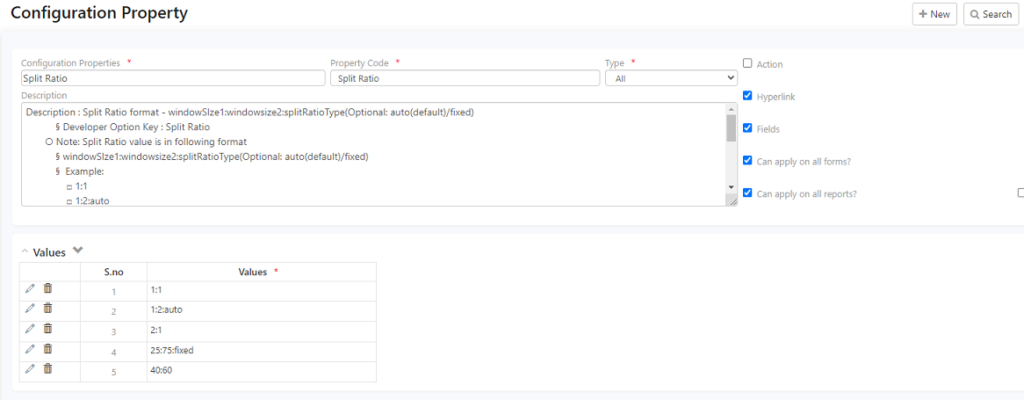The height and width of the screenshot is (400, 1024).
Task: Open the Type dropdown showing All
Action: (671, 77)
